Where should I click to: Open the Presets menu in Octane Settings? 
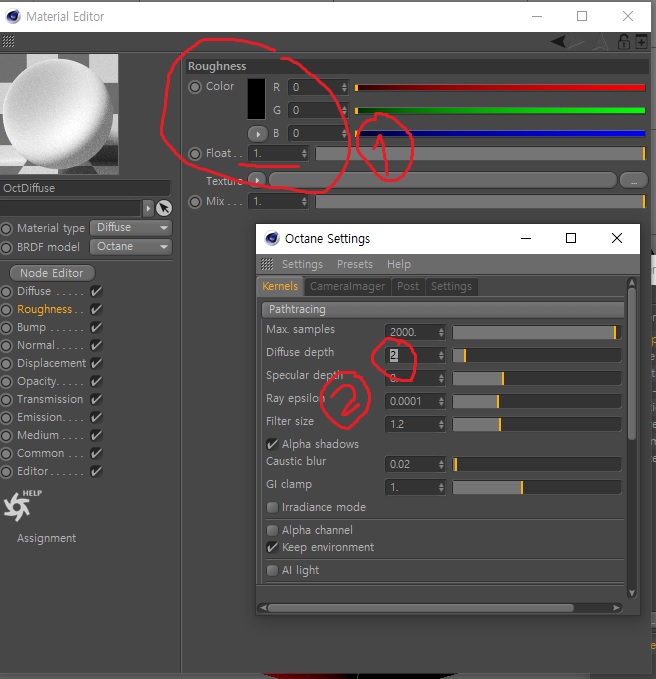pos(354,264)
